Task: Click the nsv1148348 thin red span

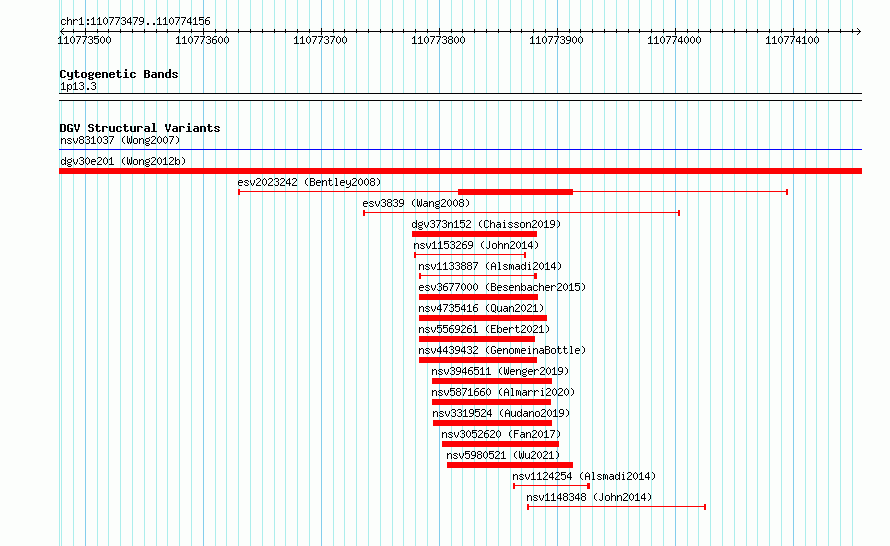Action: pos(616,507)
